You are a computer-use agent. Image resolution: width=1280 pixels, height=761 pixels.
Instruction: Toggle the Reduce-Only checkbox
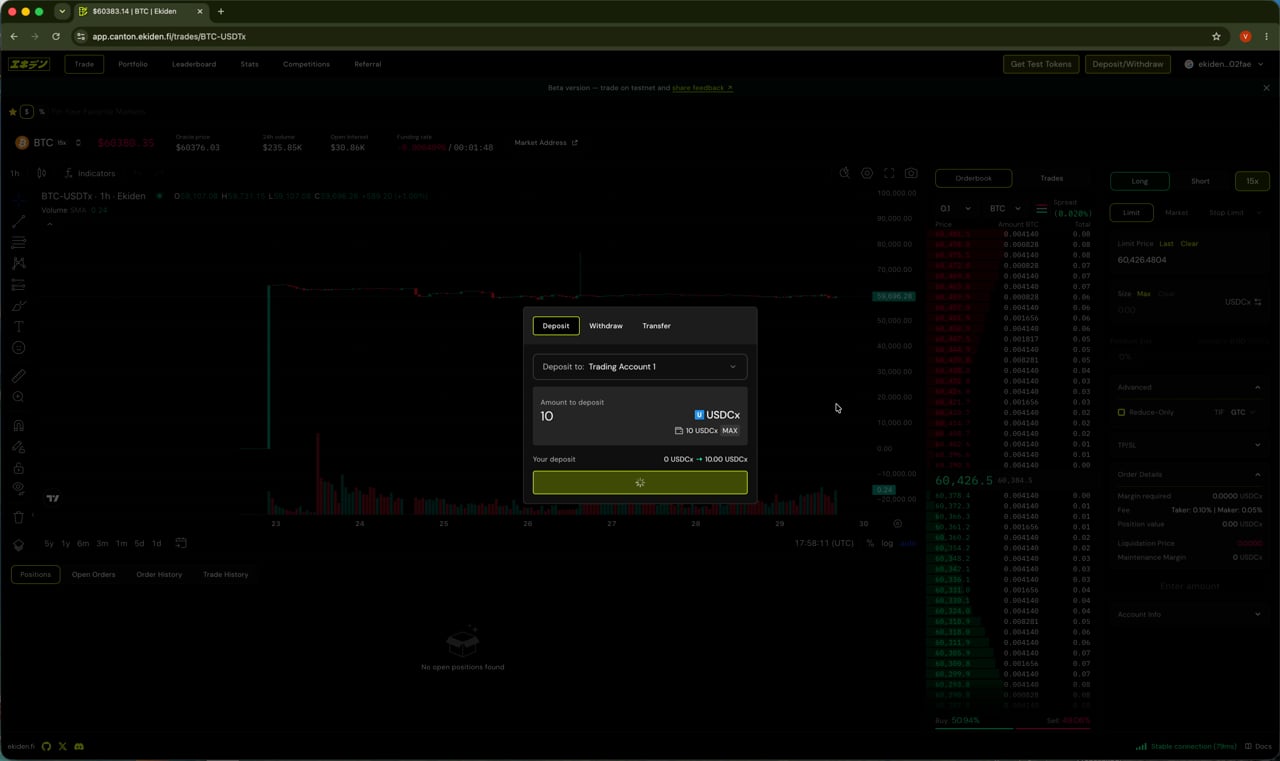coord(1121,412)
